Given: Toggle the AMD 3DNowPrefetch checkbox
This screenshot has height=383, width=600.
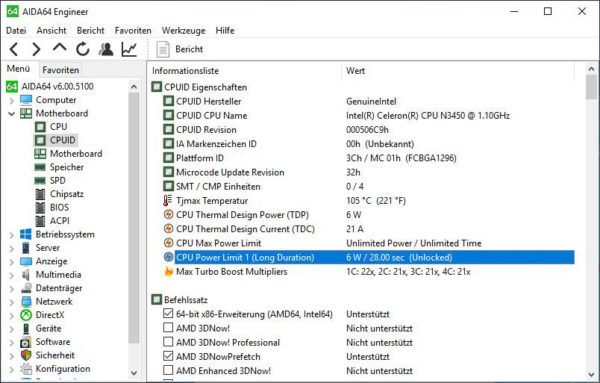Looking at the screenshot, I should (x=168, y=356).
